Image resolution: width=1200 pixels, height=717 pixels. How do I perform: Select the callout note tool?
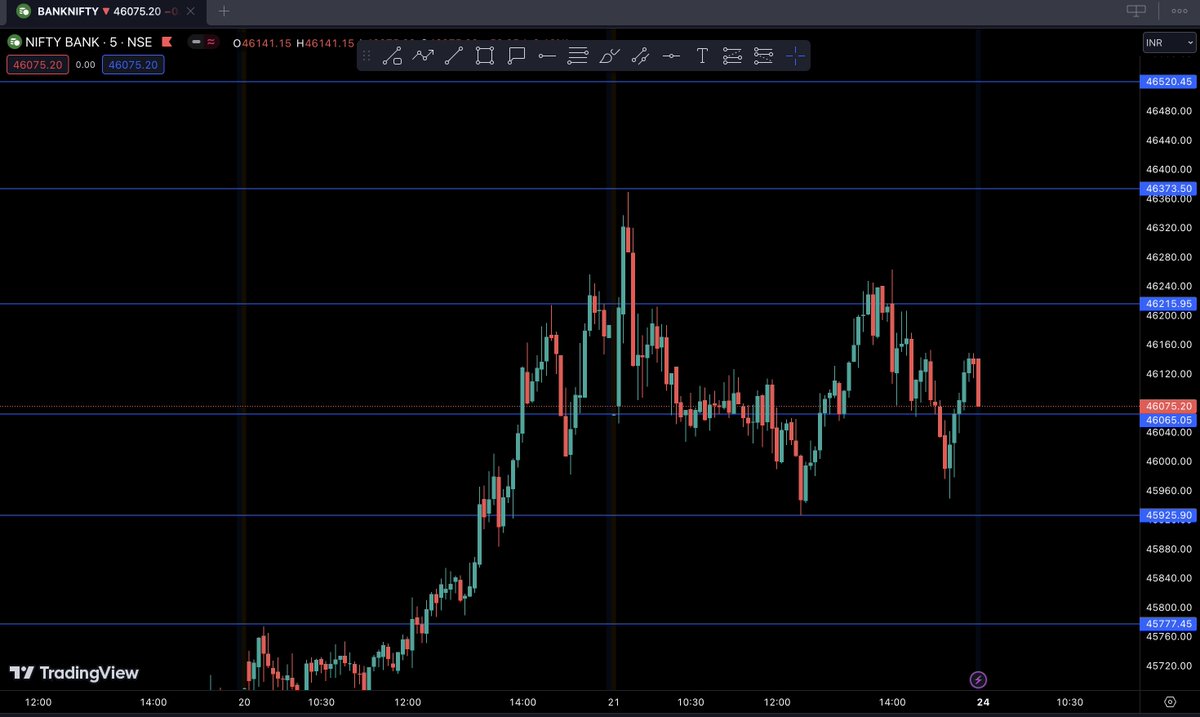click(x=516, y=56)
